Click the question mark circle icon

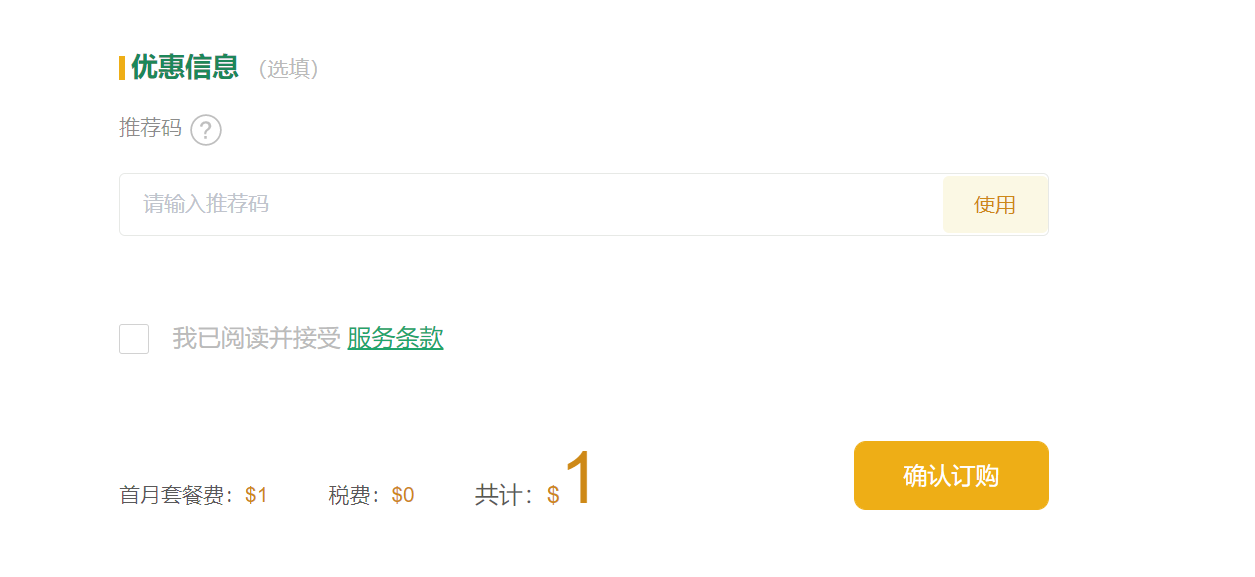(206, 130)
